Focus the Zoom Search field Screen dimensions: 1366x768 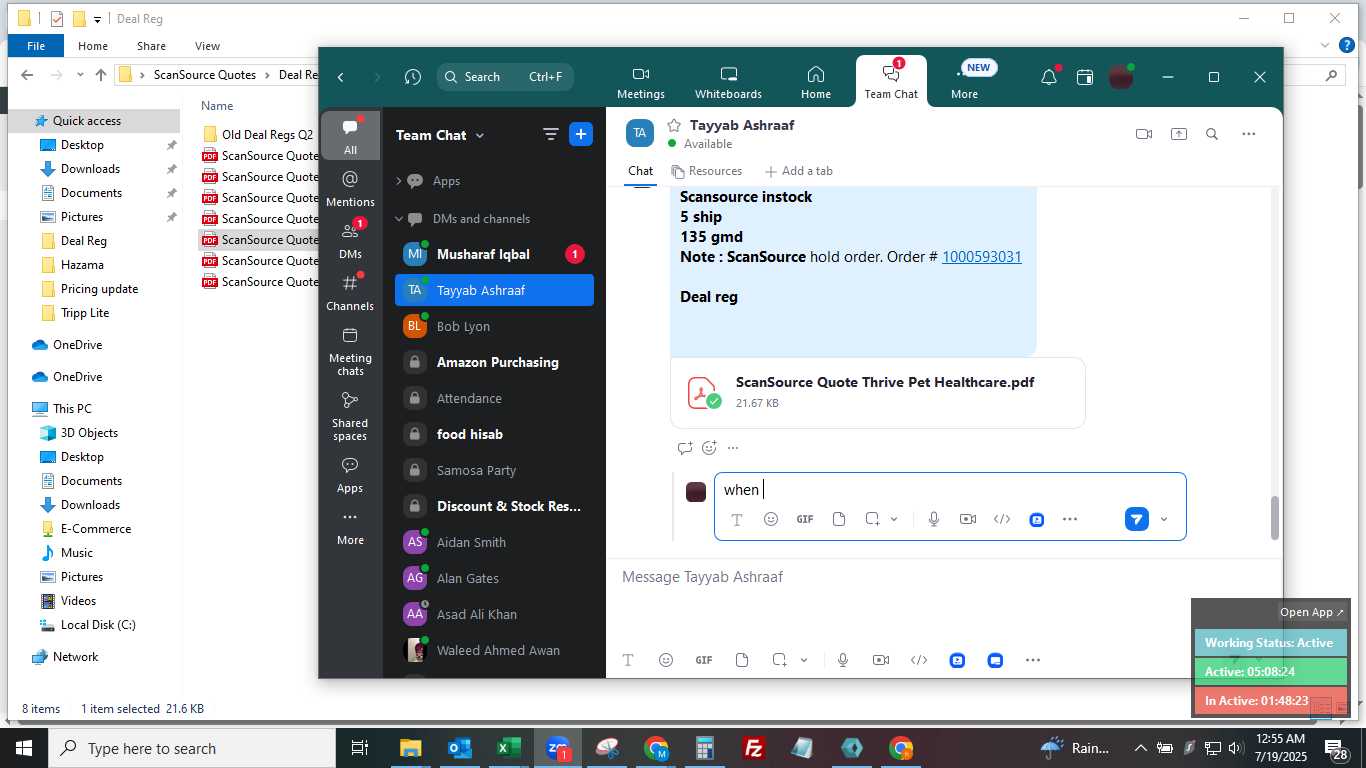click(506, 77)
